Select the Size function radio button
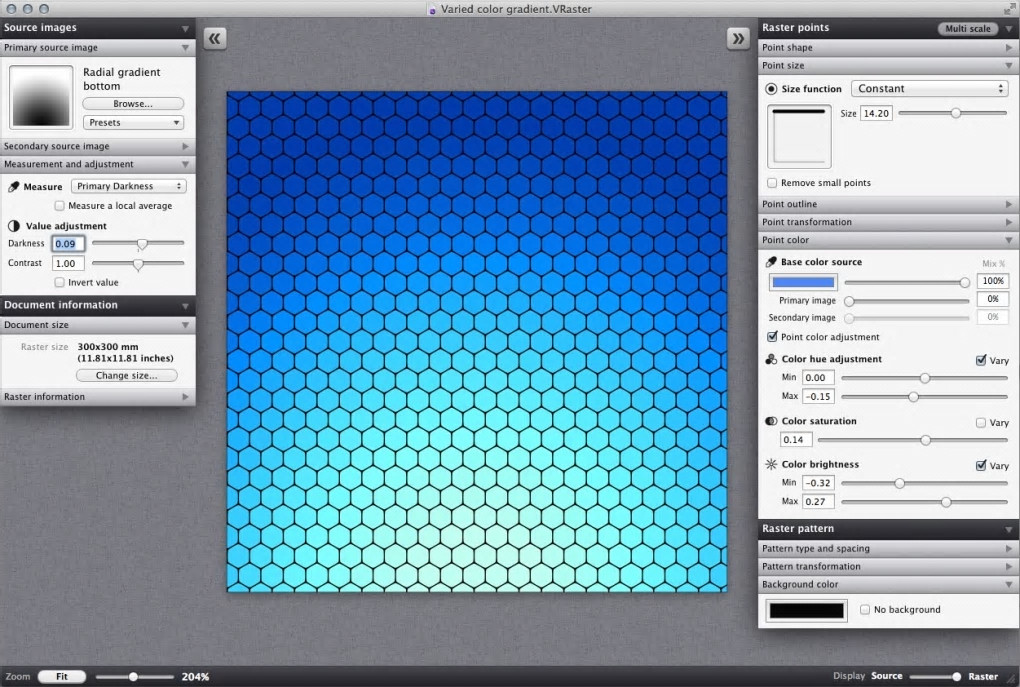This screenshot has width=1020, height=687. 771,88
